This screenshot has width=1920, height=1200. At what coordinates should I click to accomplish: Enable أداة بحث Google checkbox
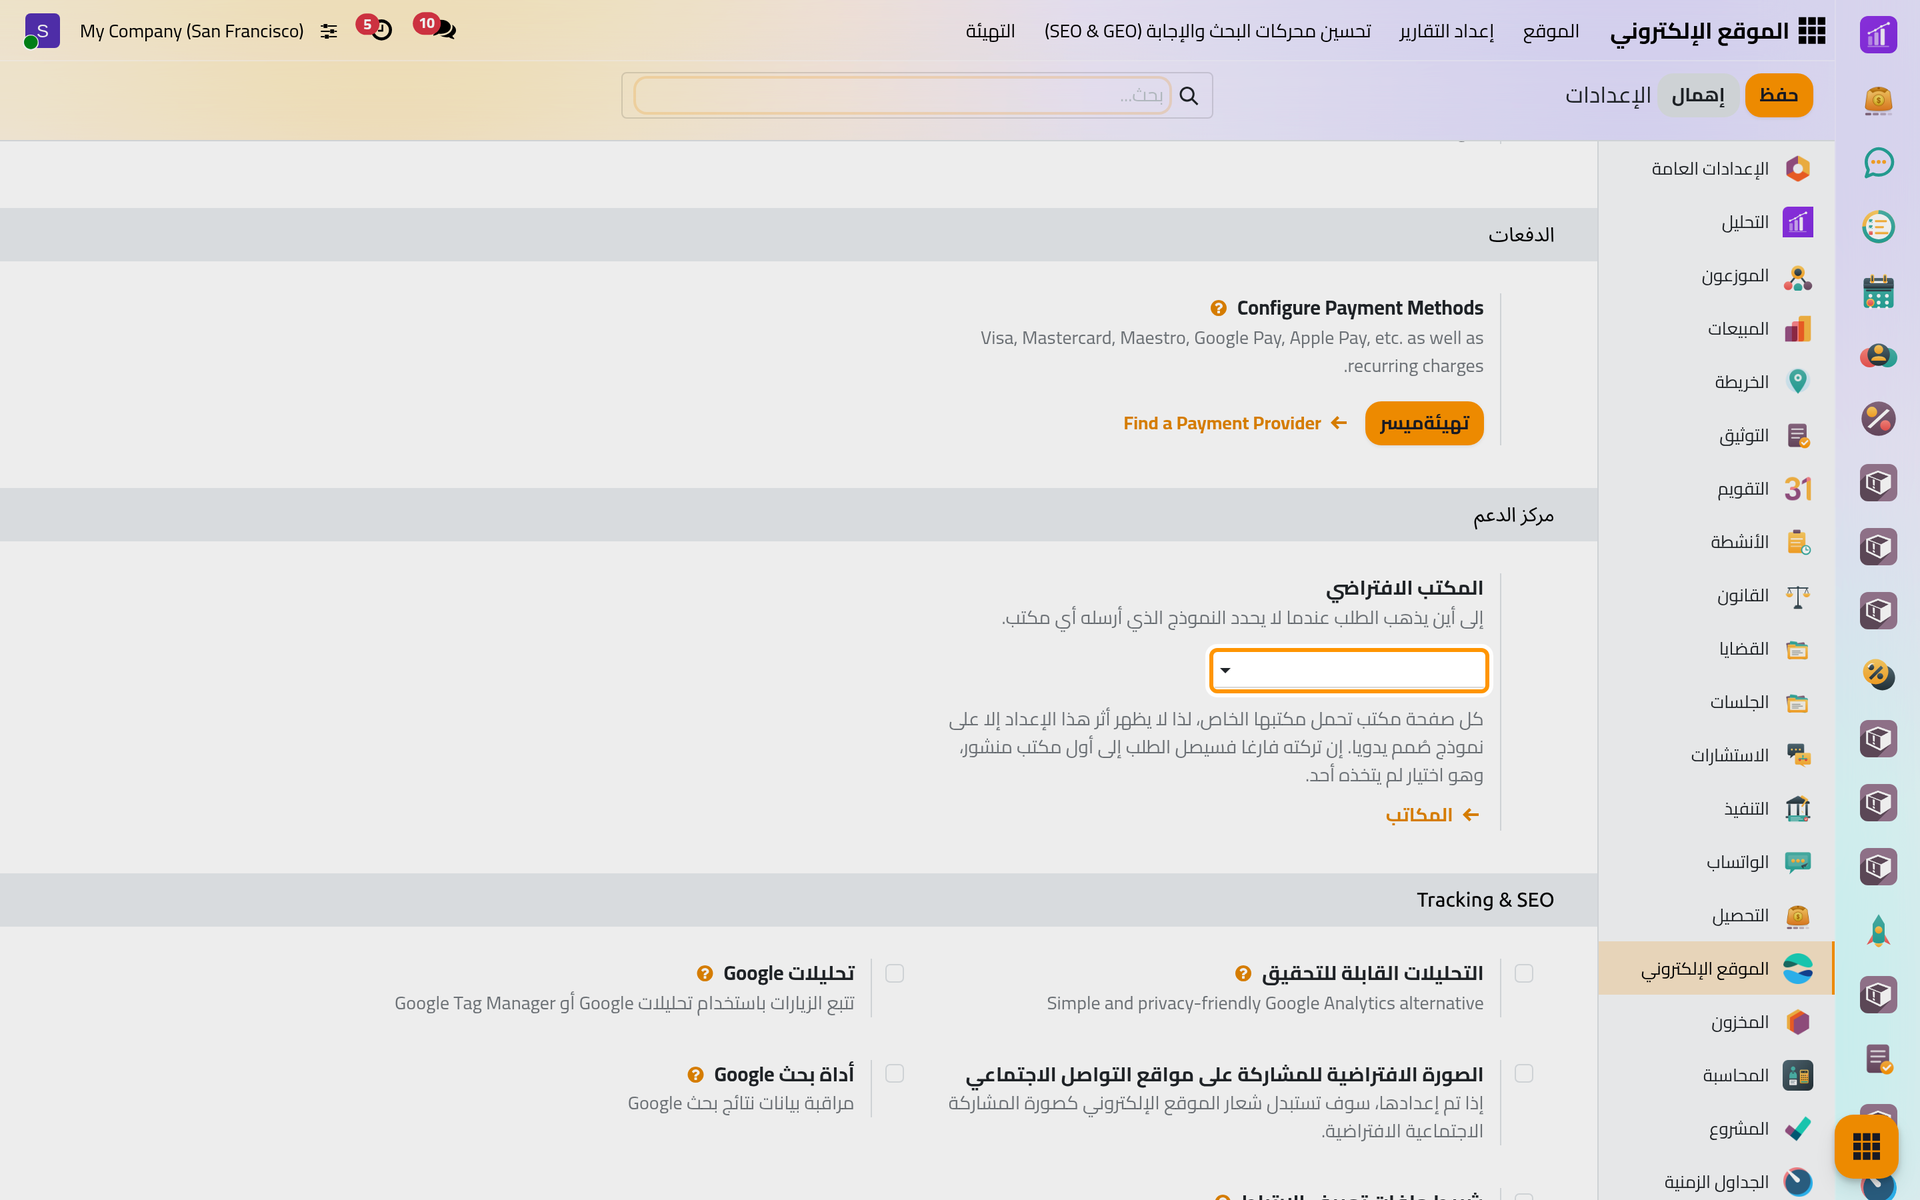point(895,1073)
